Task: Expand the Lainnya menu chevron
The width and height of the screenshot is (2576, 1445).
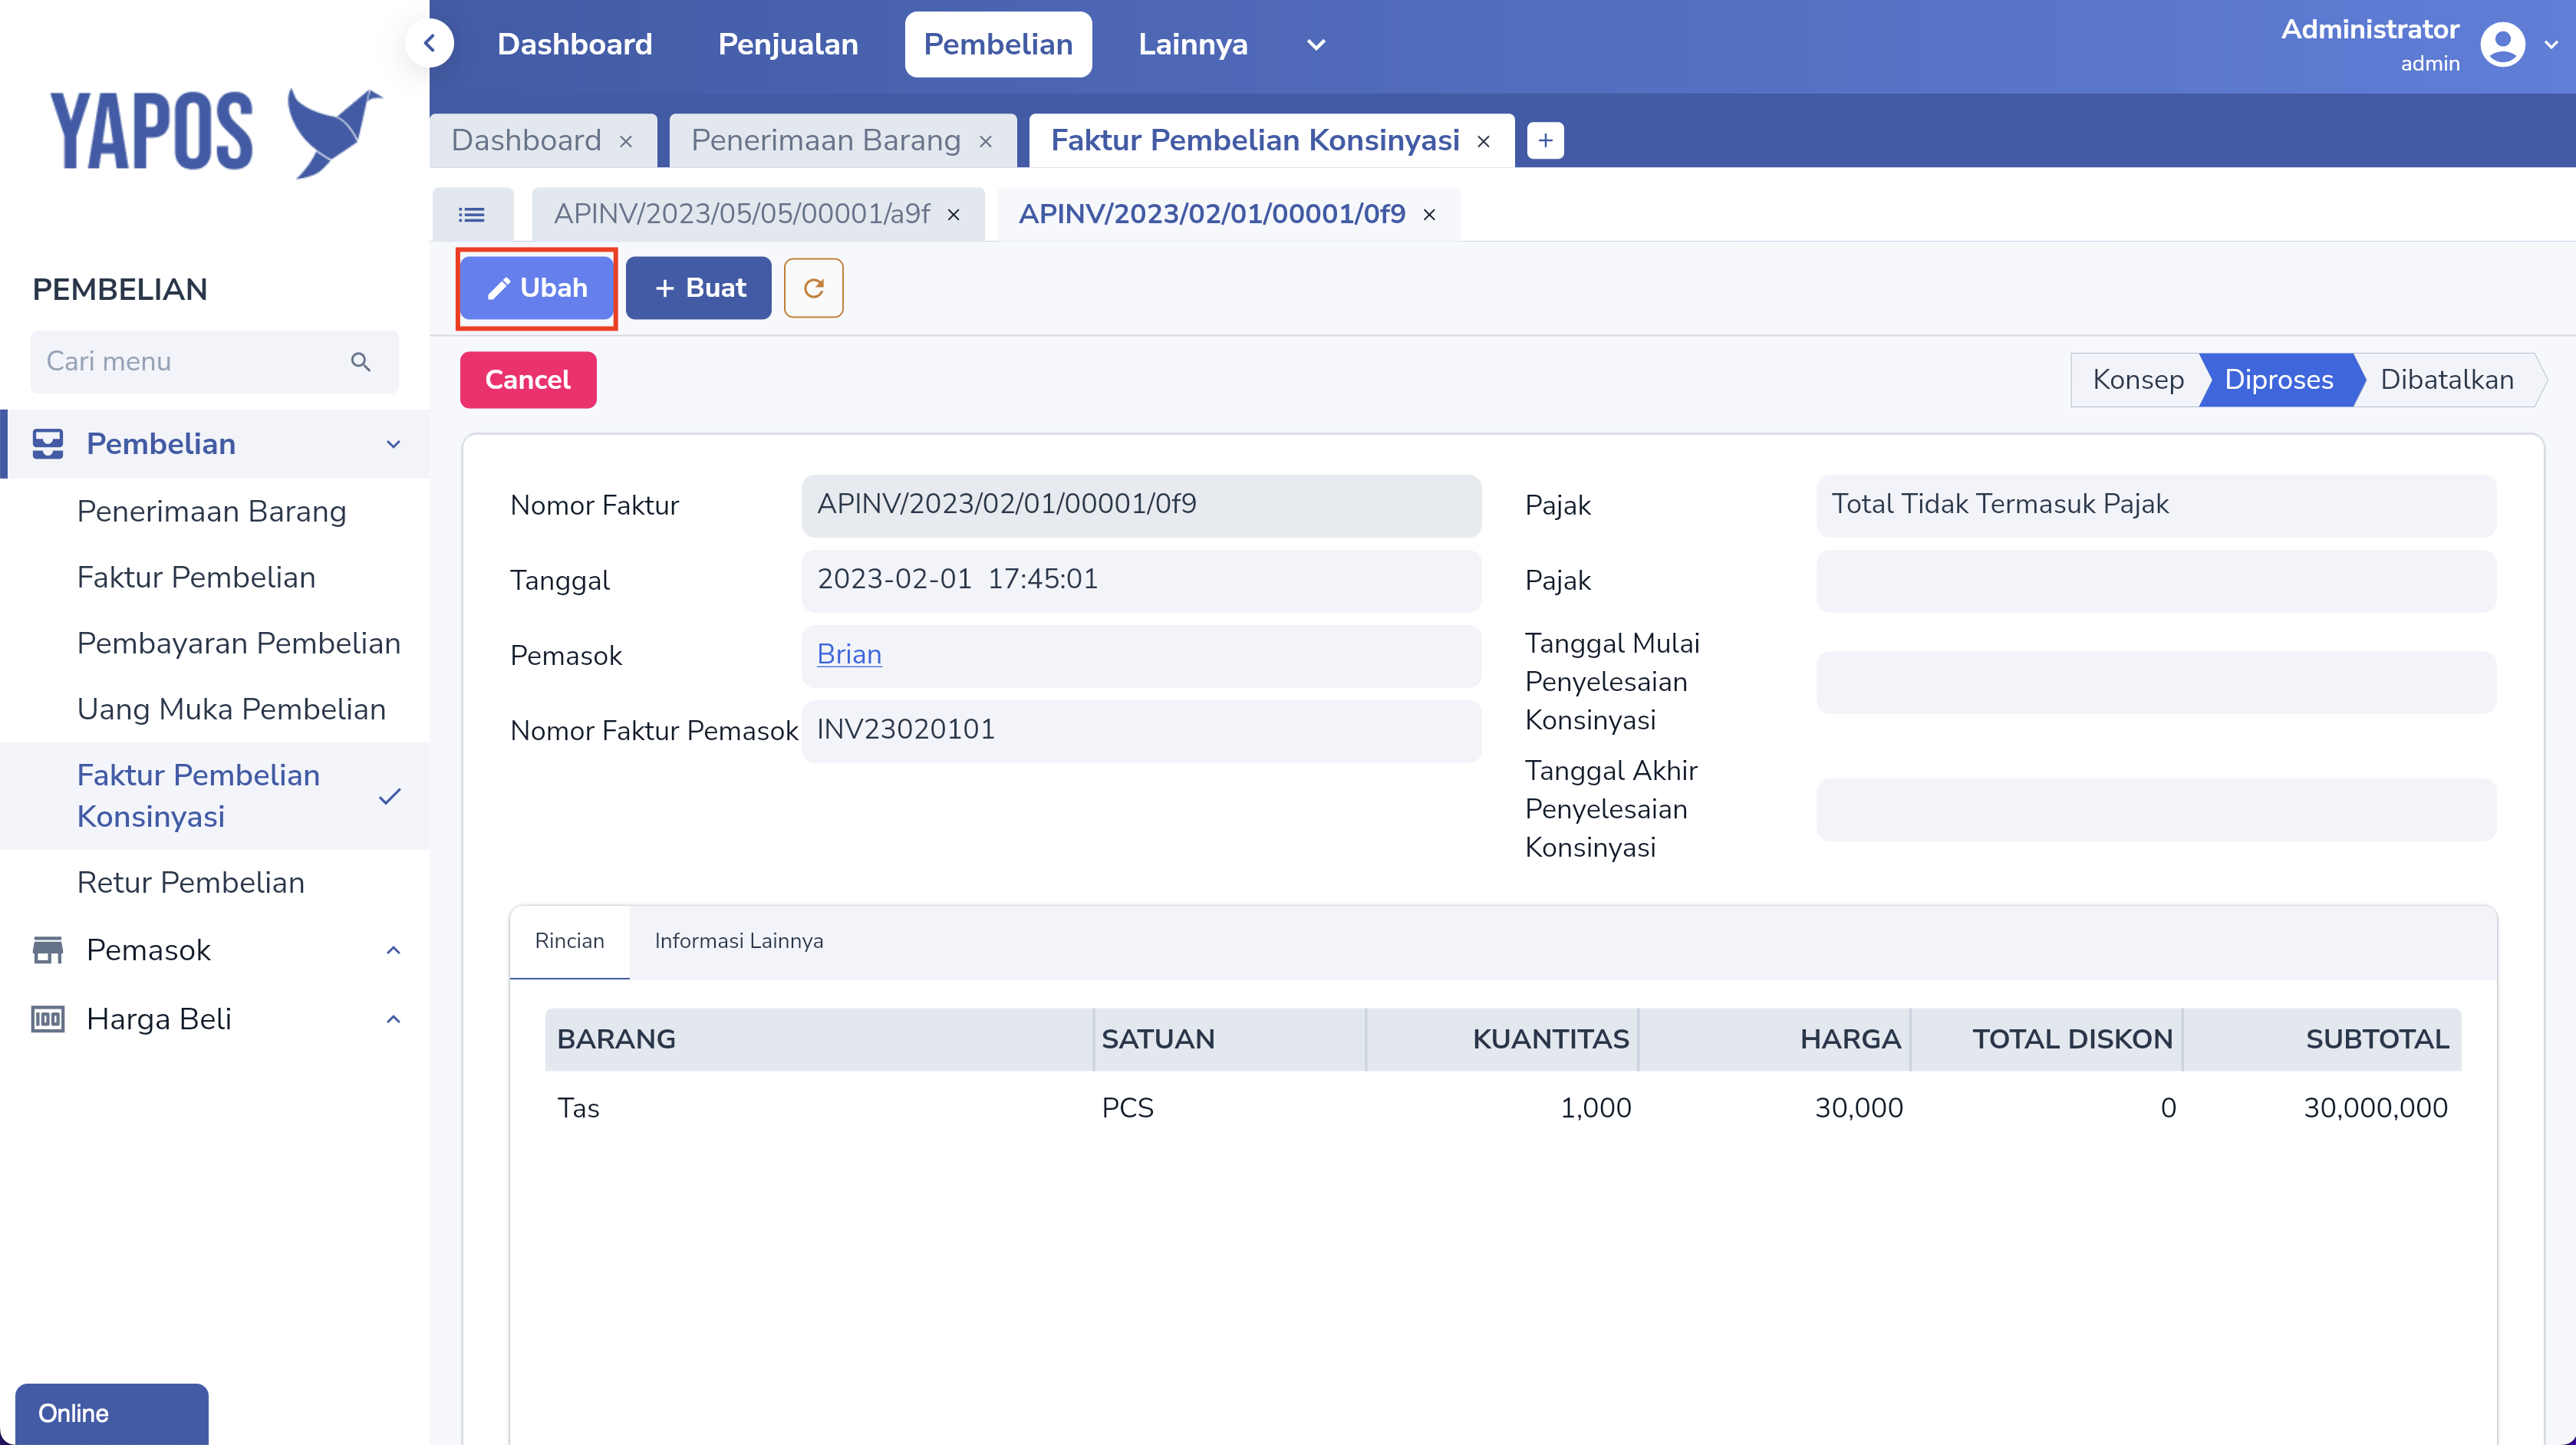Action: 1316,45
